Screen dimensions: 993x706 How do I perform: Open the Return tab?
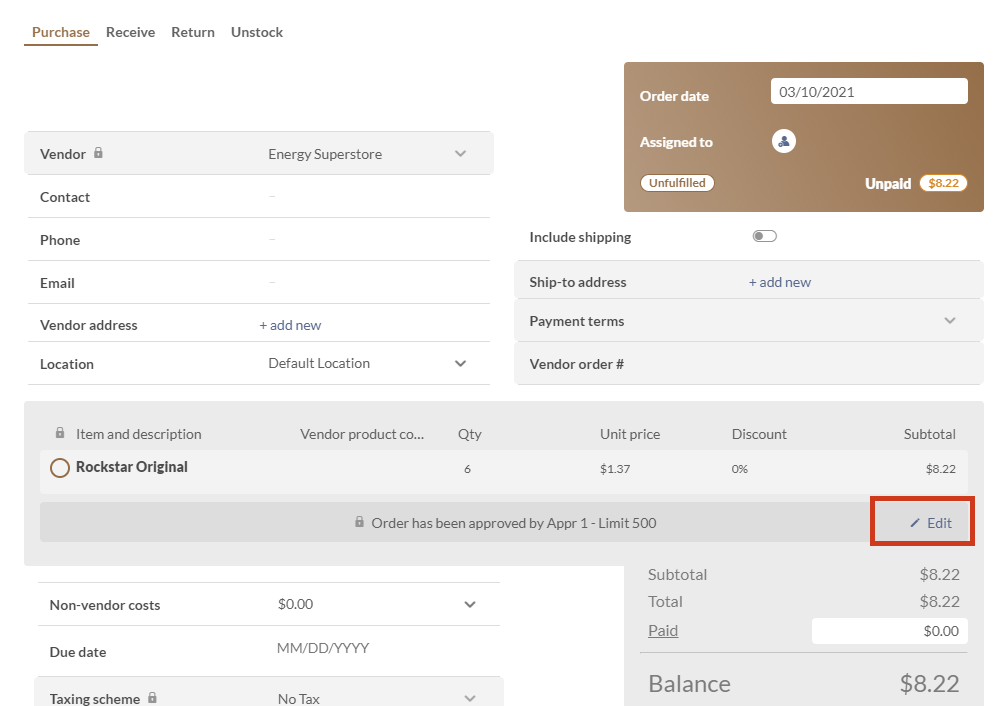click(193, 32)
